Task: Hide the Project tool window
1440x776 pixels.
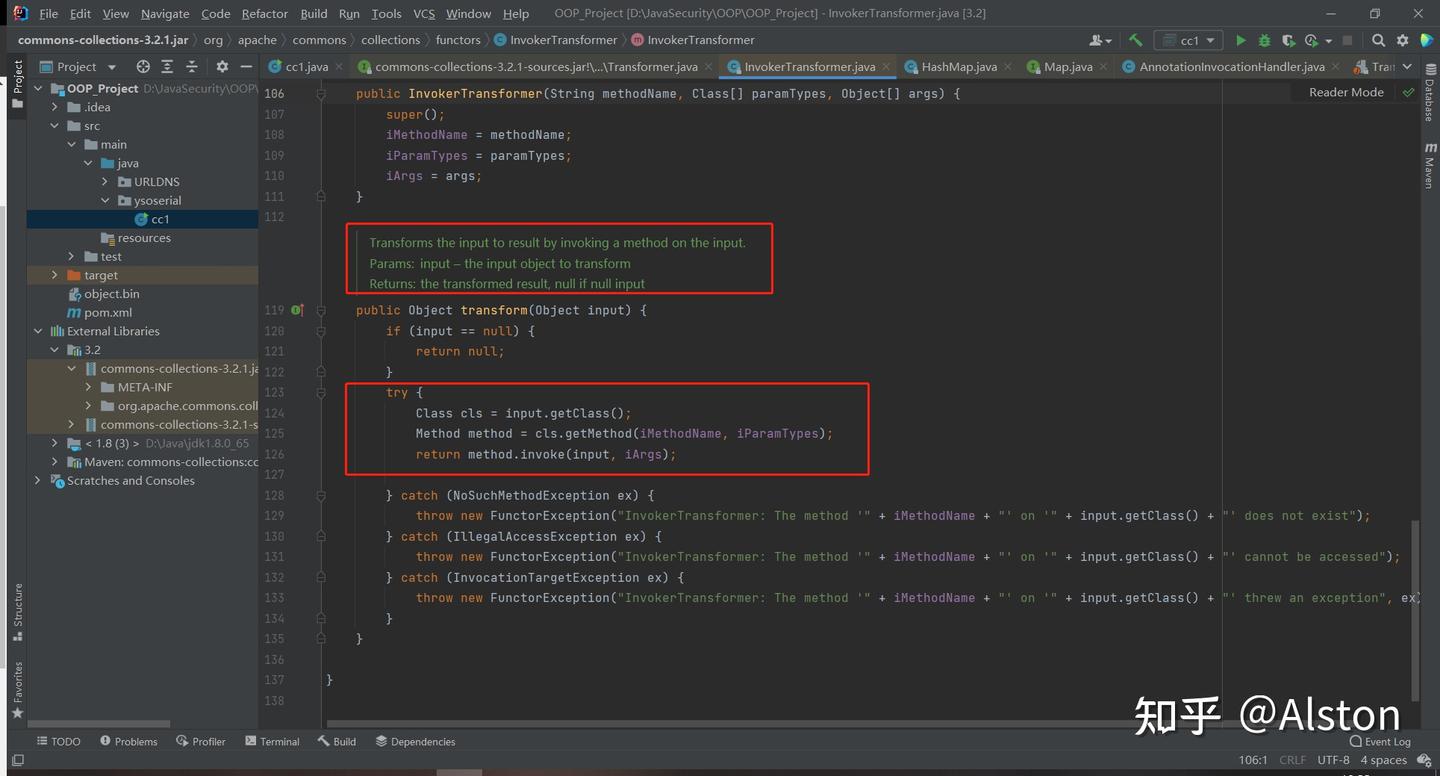Action: (246, 67)
